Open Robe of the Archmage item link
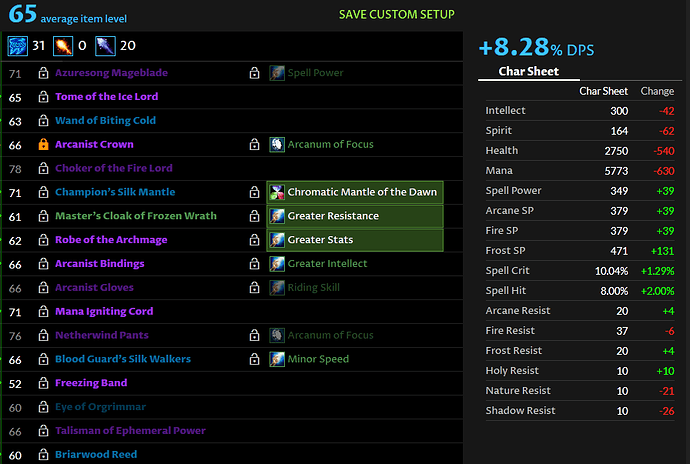Screen dimensions: 690x464 (111, 239)
